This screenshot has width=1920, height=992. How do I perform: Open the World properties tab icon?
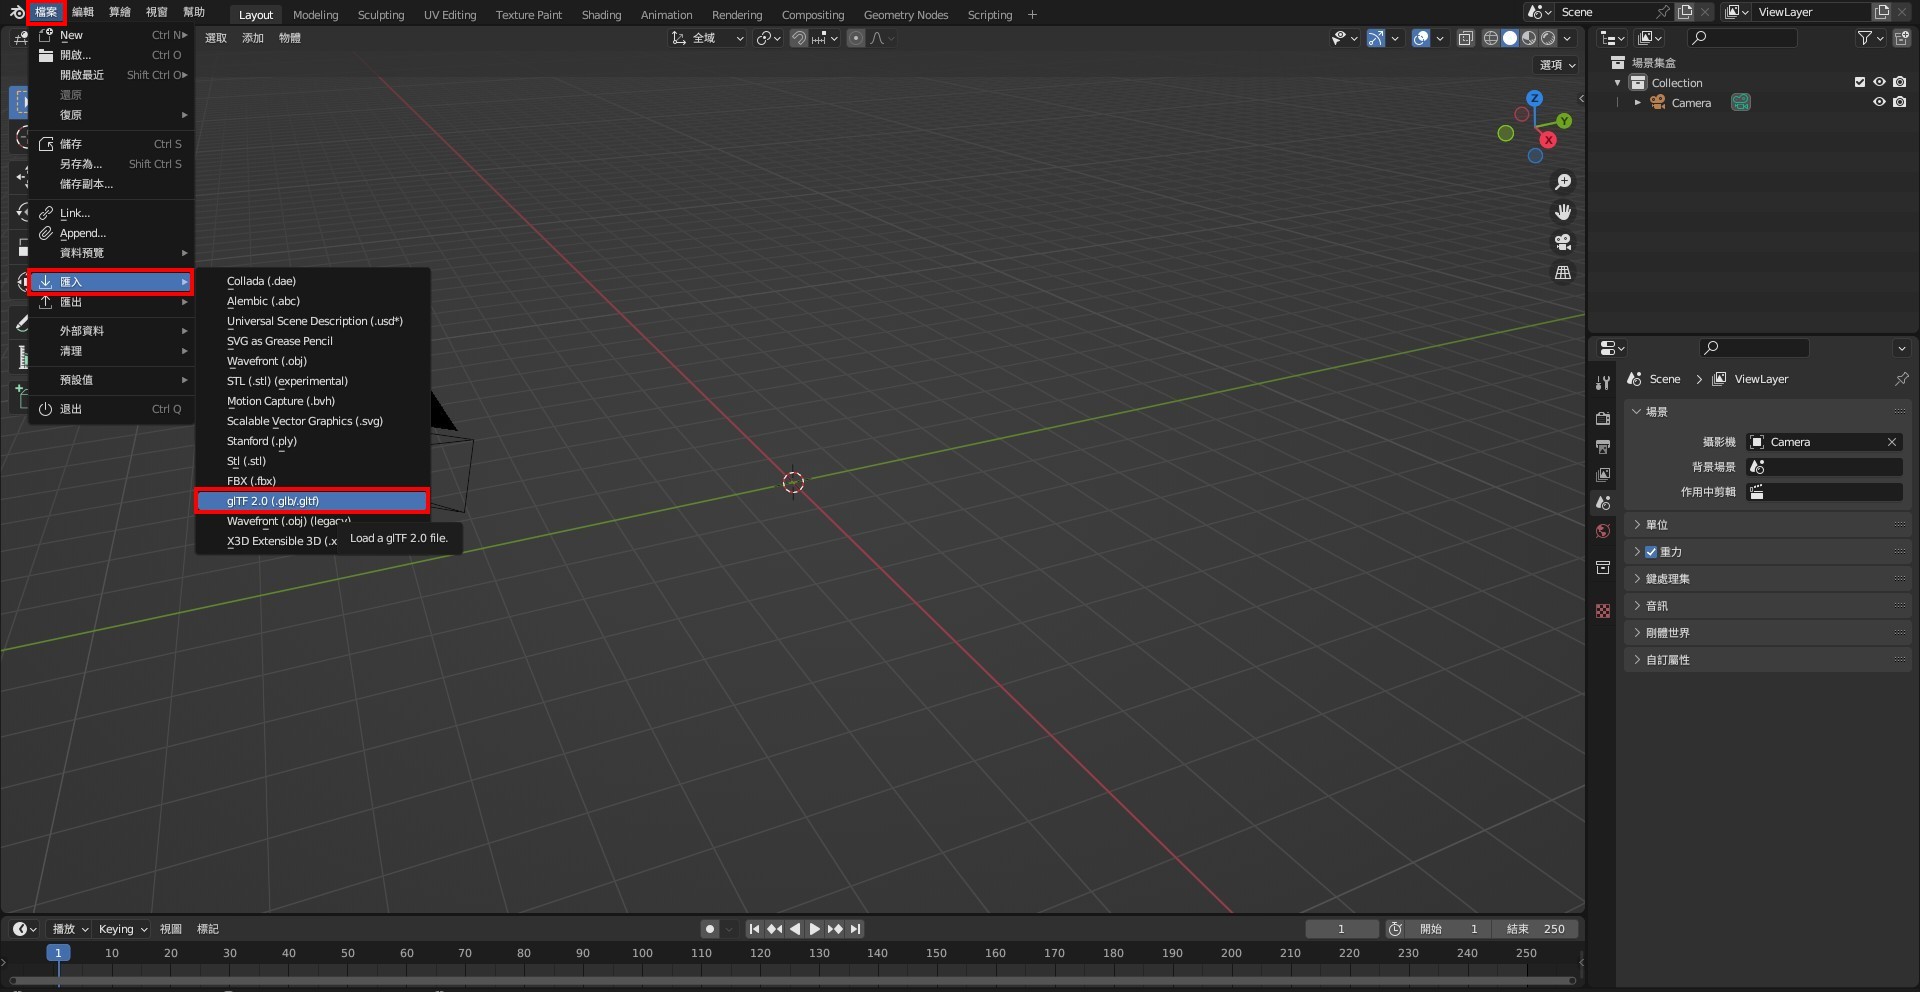(1603, 531)
